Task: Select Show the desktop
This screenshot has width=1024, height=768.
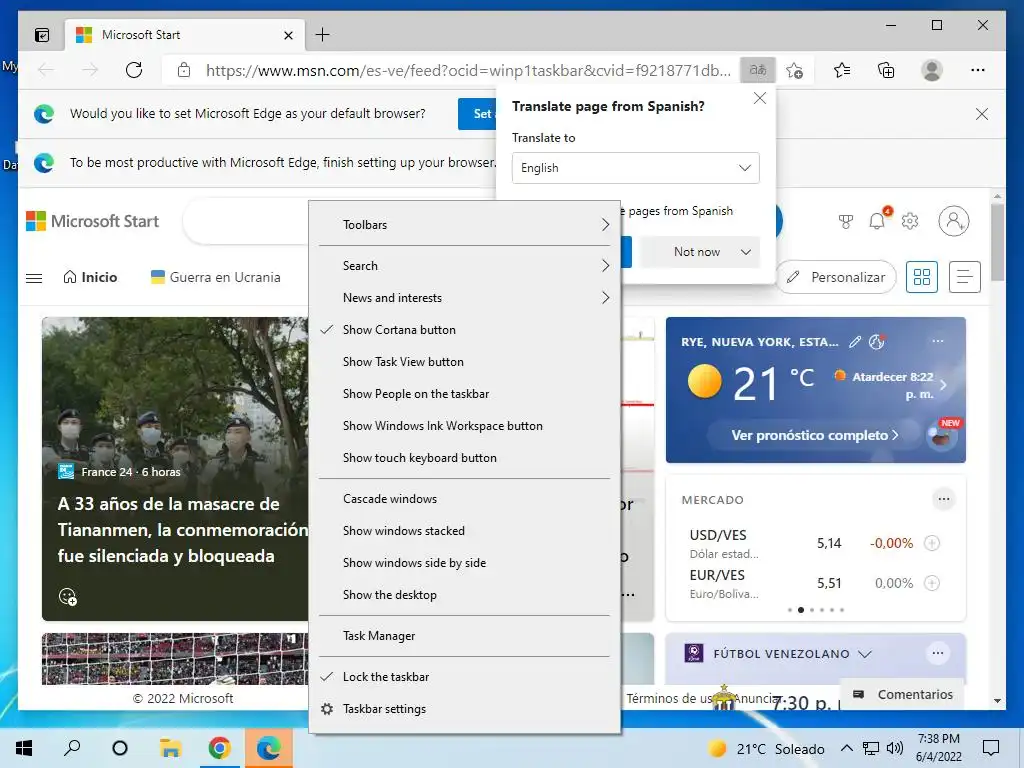Action: point(464,595)
